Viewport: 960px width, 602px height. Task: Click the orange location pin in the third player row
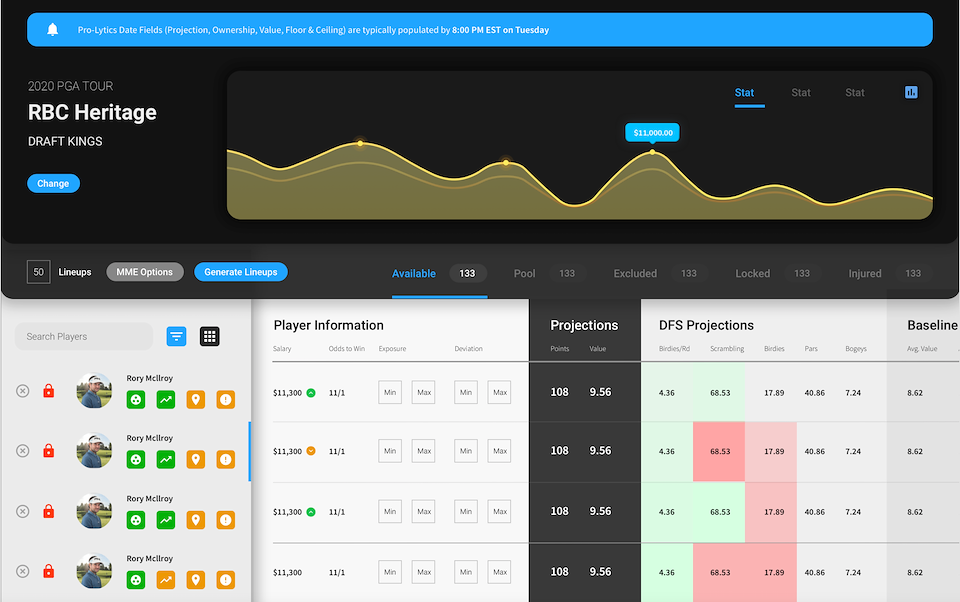196,520
